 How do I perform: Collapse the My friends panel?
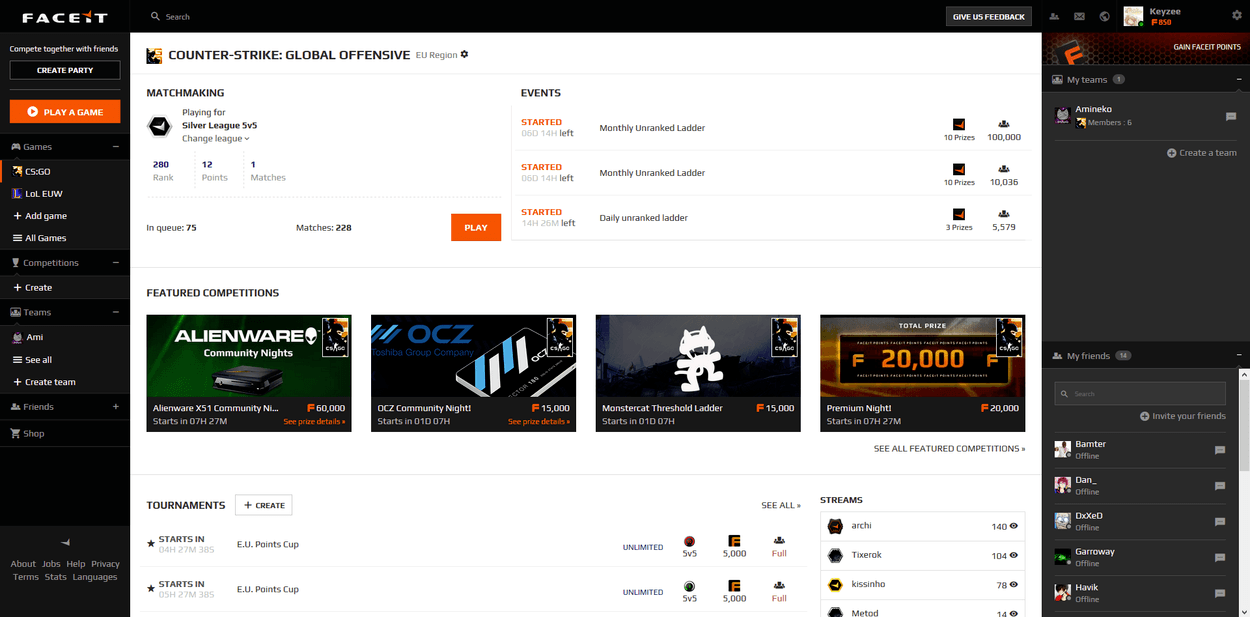(1238, 355)
